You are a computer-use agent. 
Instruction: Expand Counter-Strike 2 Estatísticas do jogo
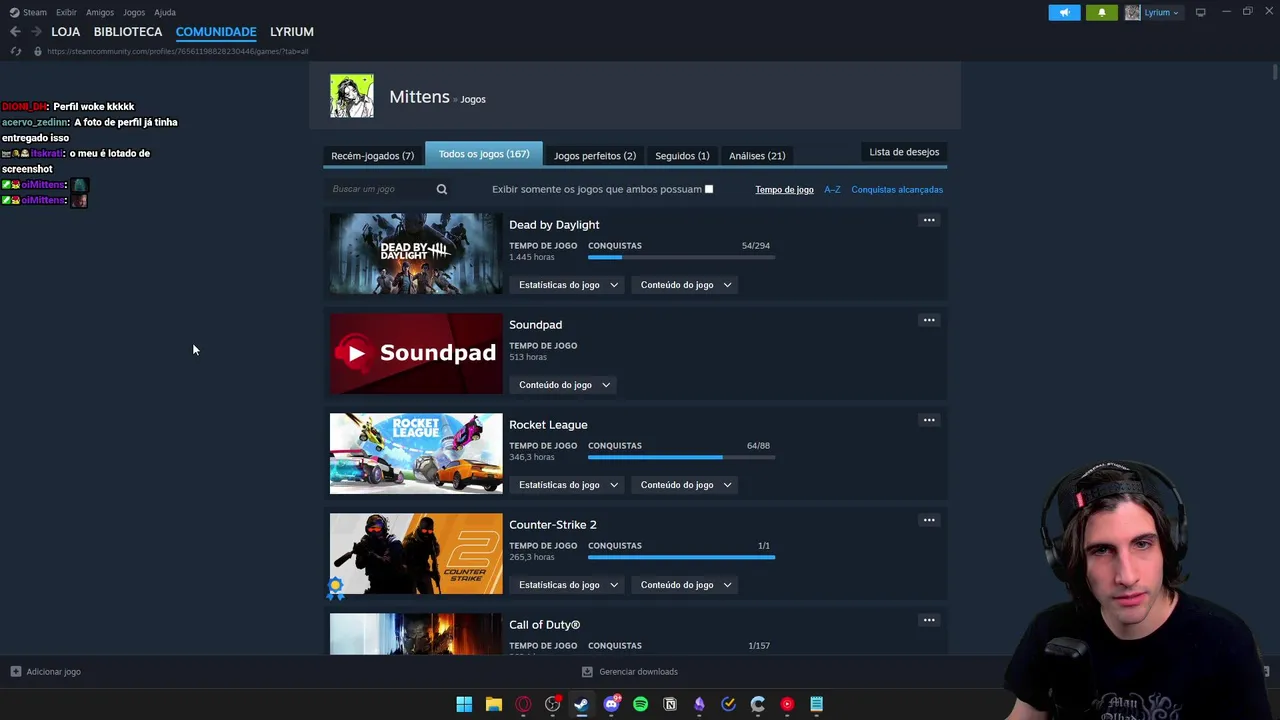click(x=568, y=585)
